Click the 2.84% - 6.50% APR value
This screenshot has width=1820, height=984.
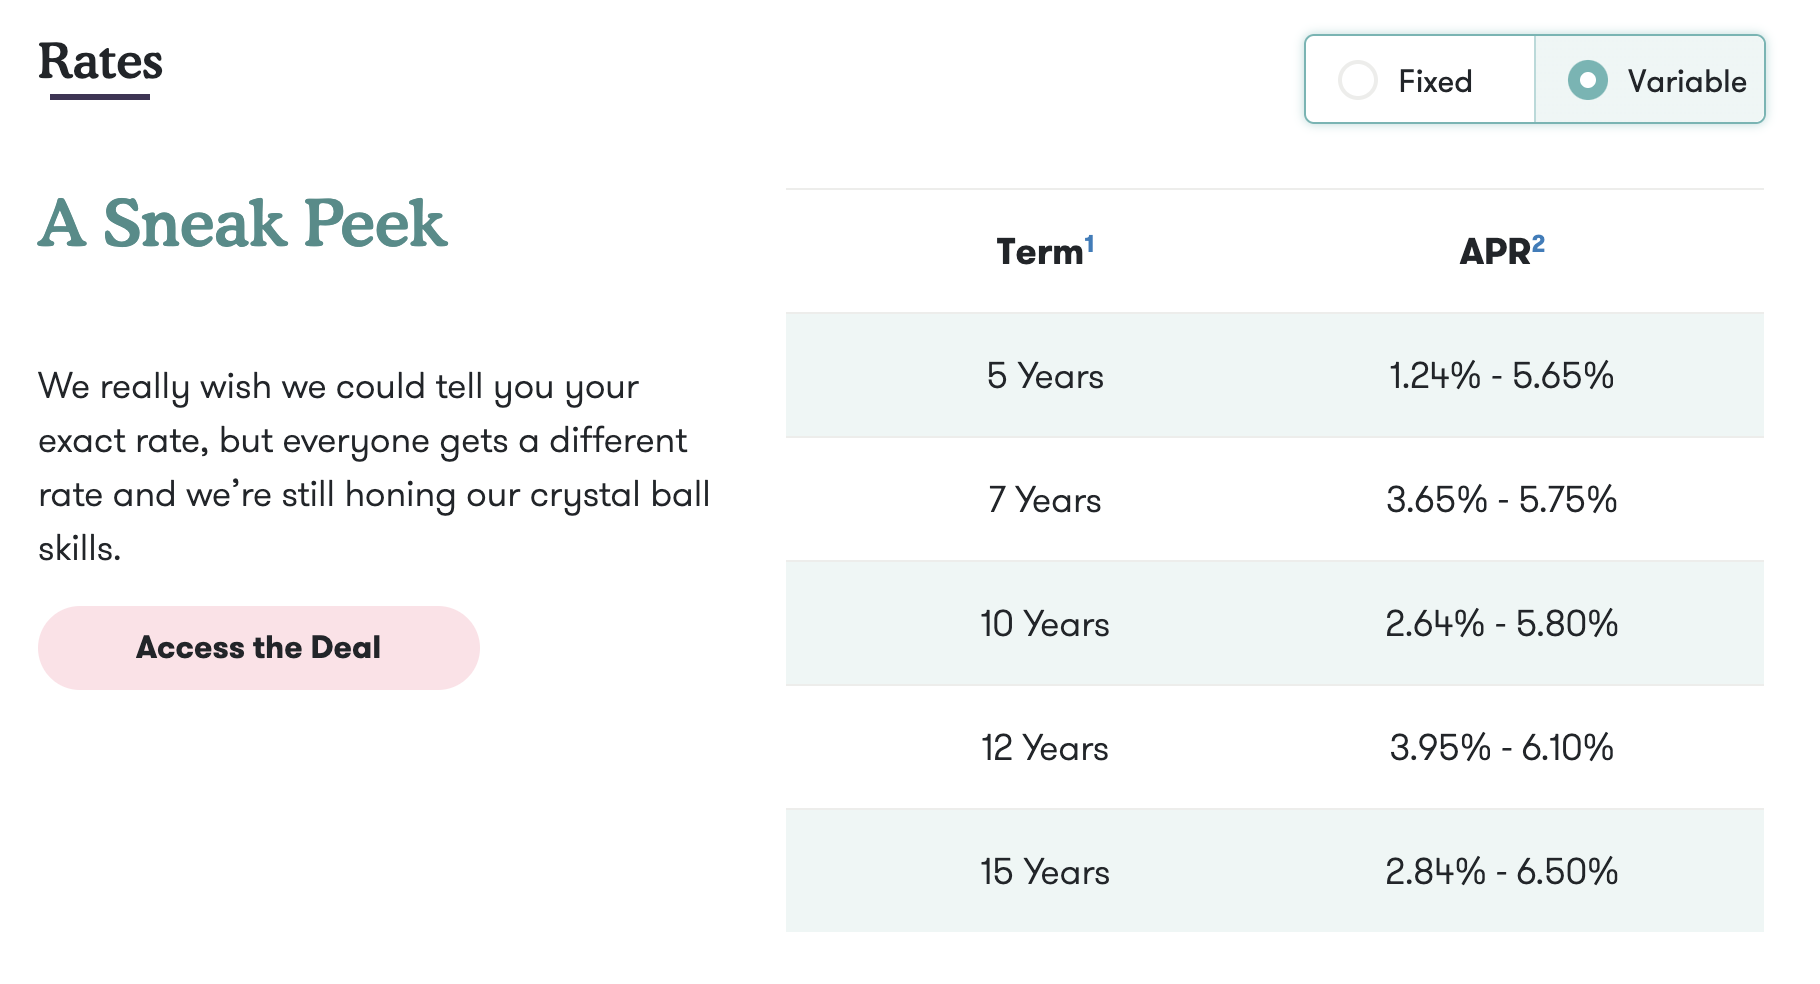(1501, 872)
